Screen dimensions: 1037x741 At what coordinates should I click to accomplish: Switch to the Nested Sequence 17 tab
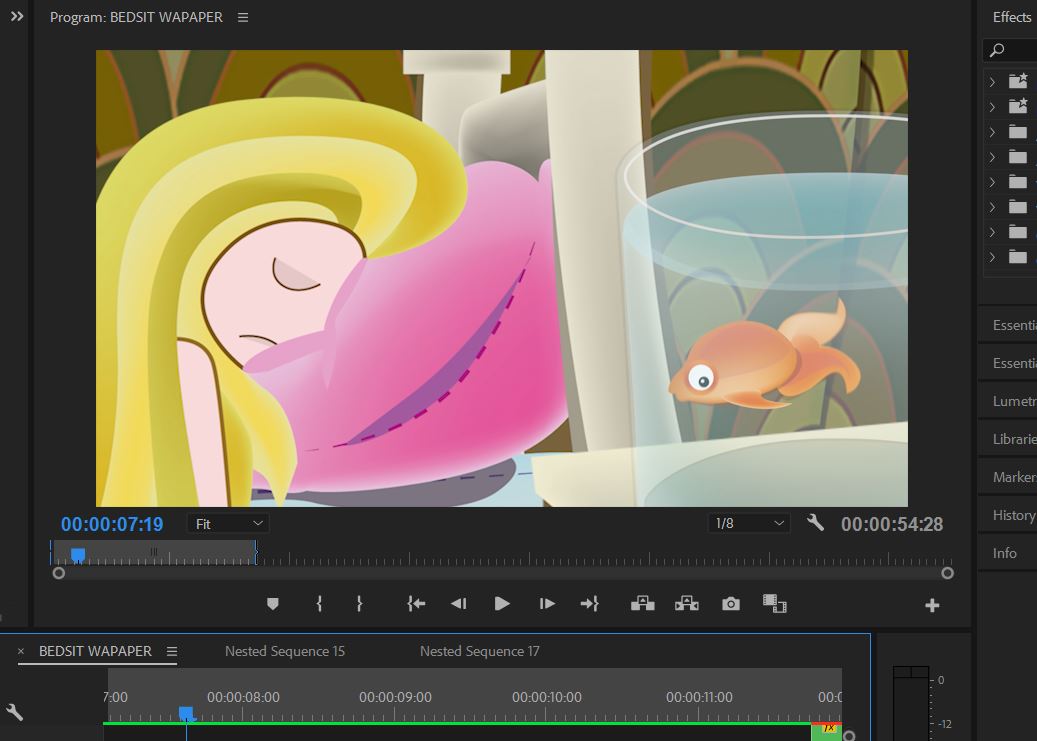point(479,652)
